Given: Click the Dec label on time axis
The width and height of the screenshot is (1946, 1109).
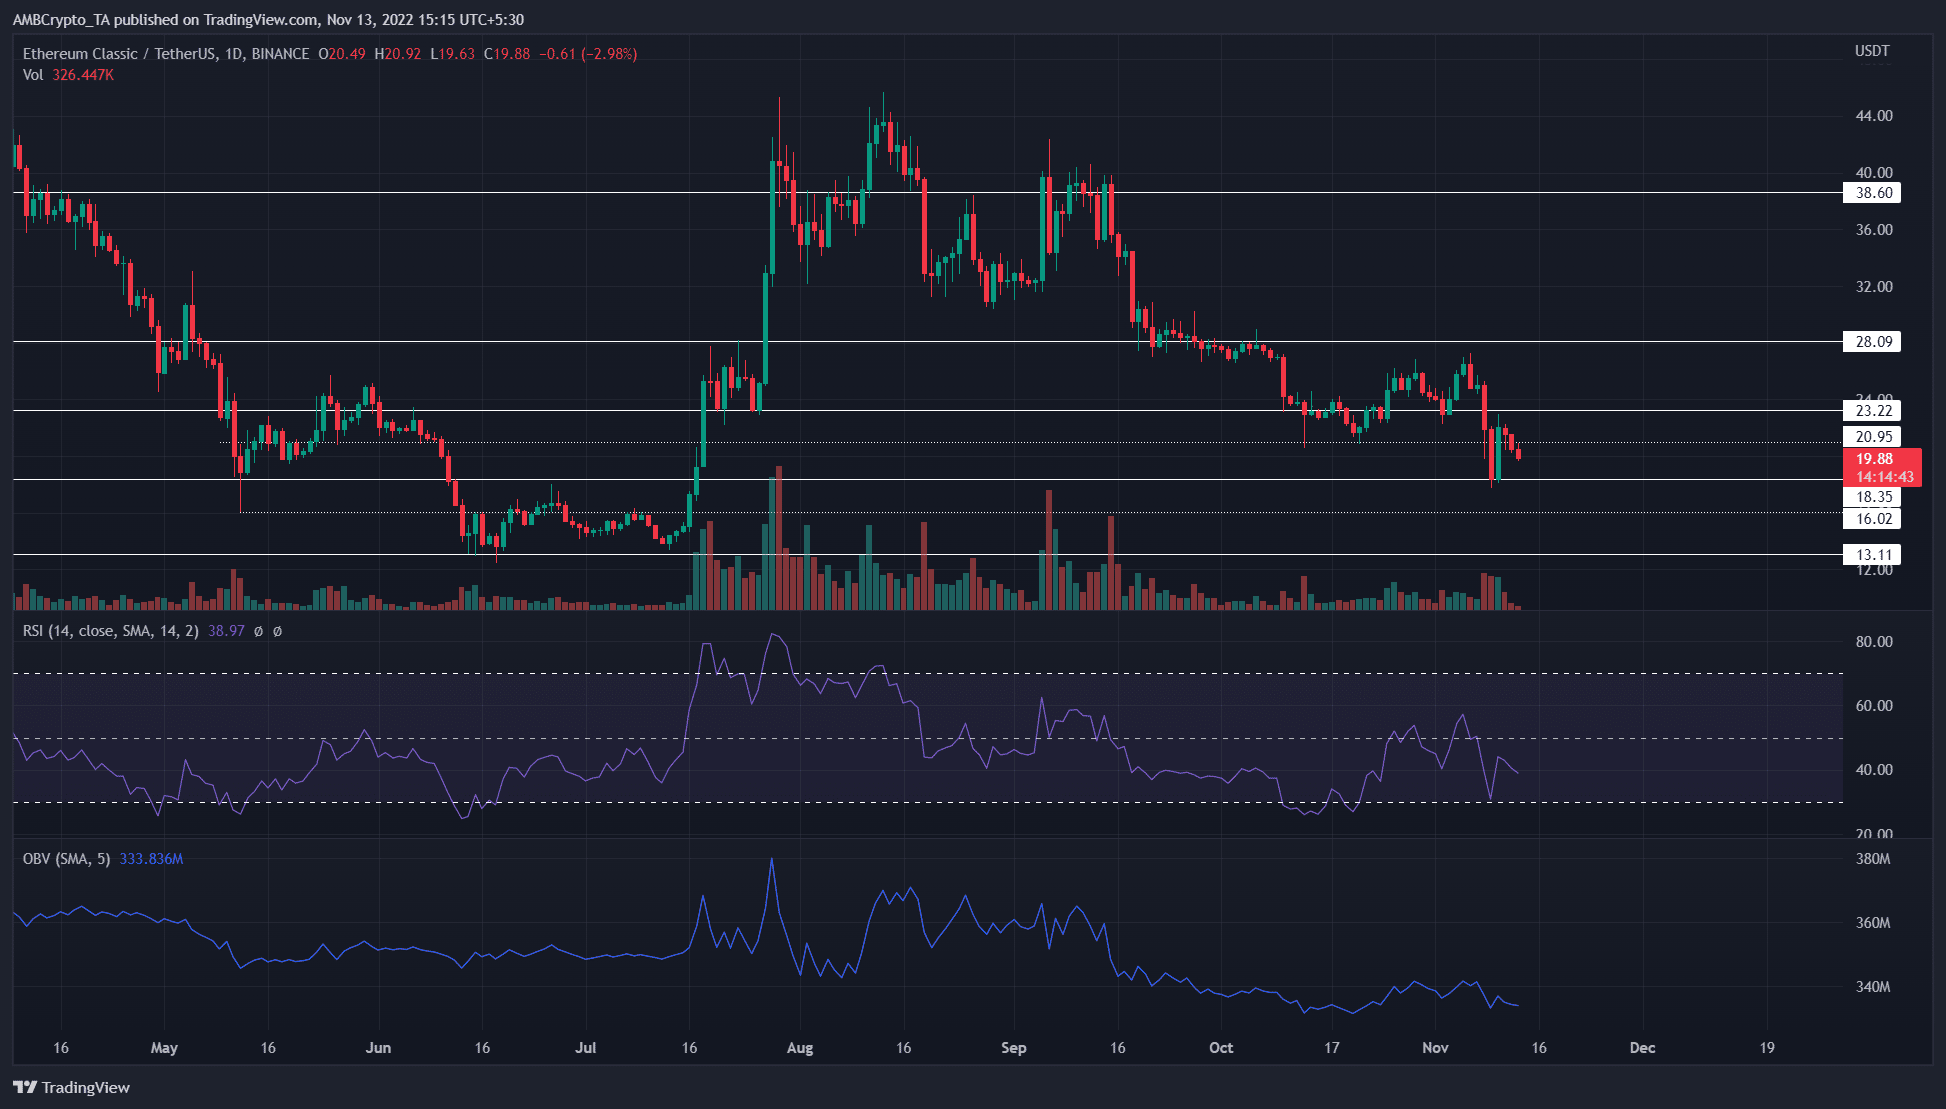Looking at the screenshot, I should click(1642, 1048).
